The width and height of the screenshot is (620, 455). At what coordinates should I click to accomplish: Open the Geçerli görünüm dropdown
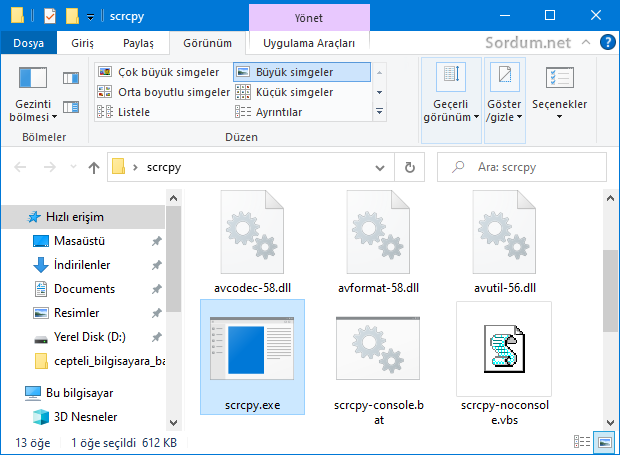[451, 100]
